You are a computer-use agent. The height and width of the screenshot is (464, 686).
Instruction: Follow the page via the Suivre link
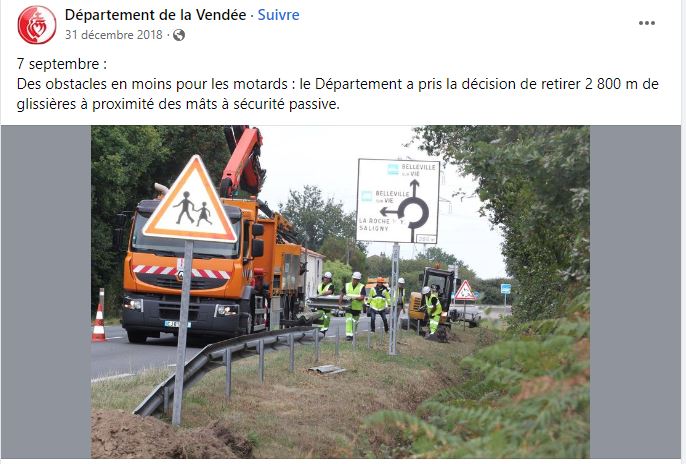point(278,15)
